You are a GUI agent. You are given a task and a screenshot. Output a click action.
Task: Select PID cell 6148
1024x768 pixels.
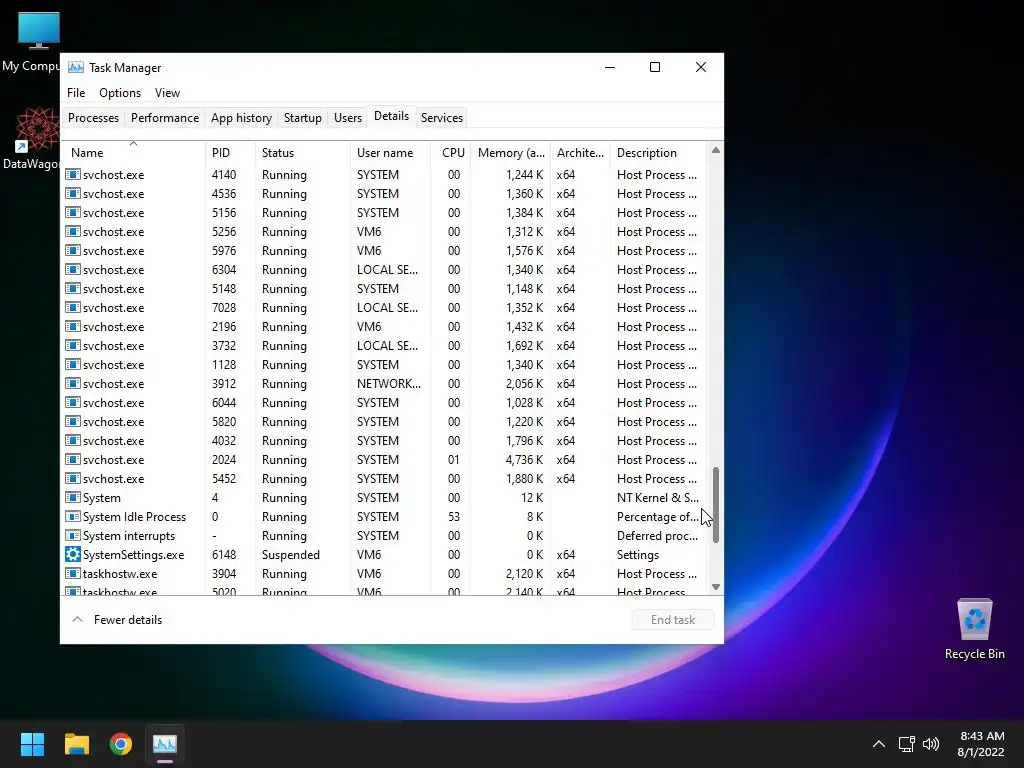(224, 554)
